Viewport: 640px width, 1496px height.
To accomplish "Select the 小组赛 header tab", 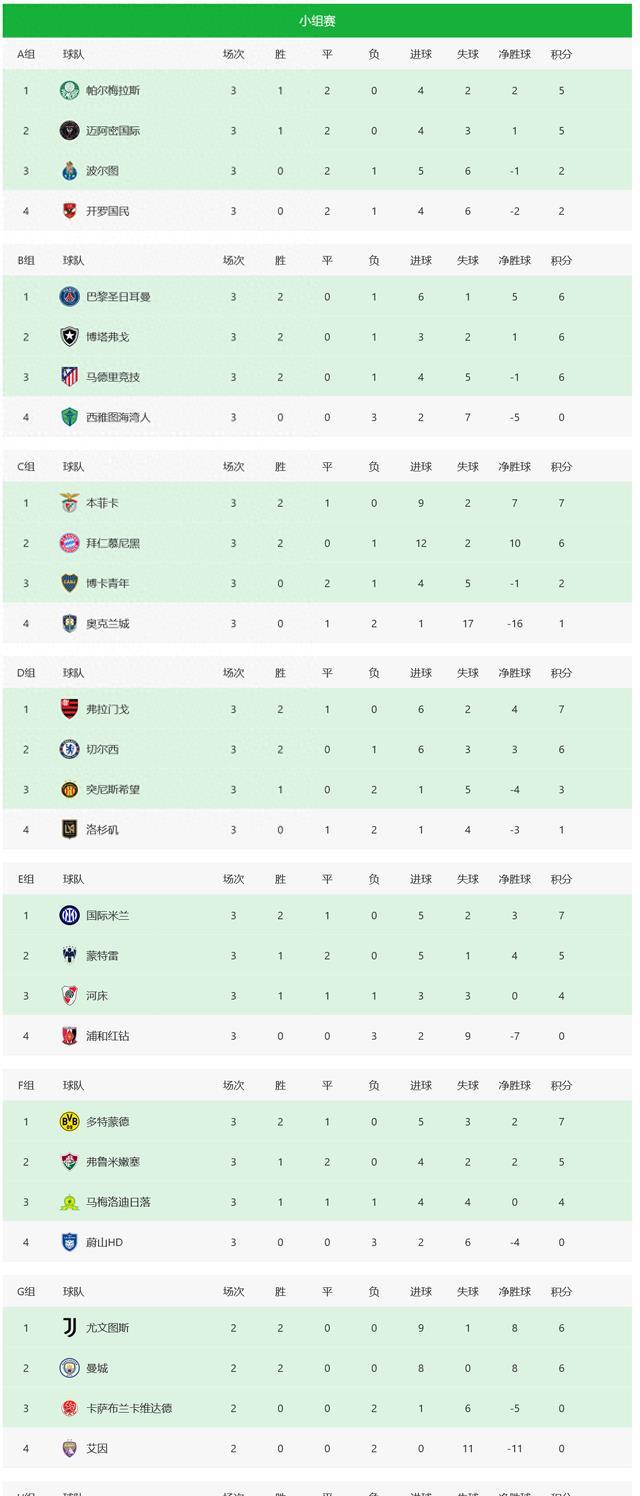I will click(317, 21).
